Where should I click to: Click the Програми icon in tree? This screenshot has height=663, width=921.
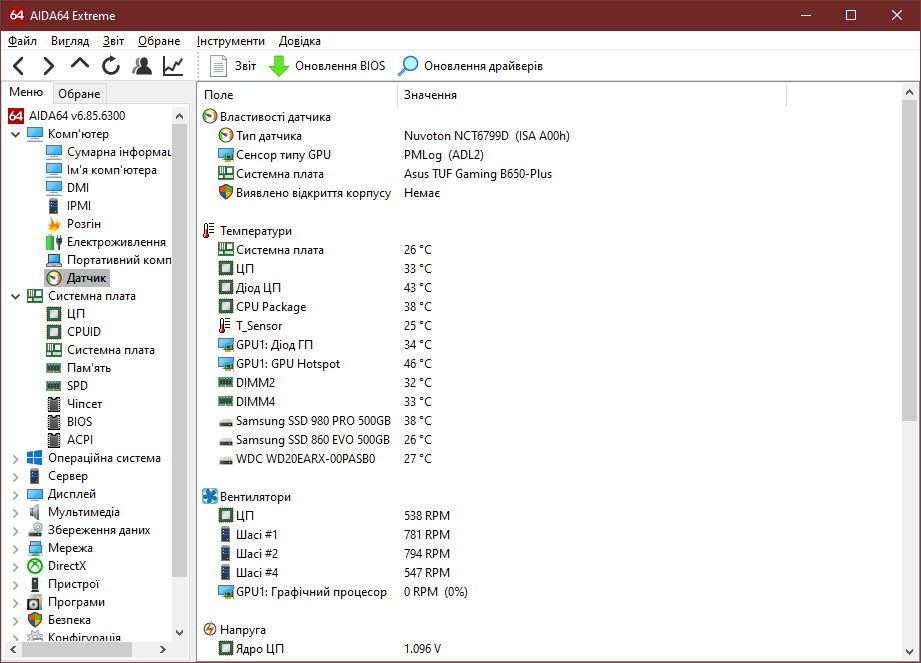coord(35,603)
